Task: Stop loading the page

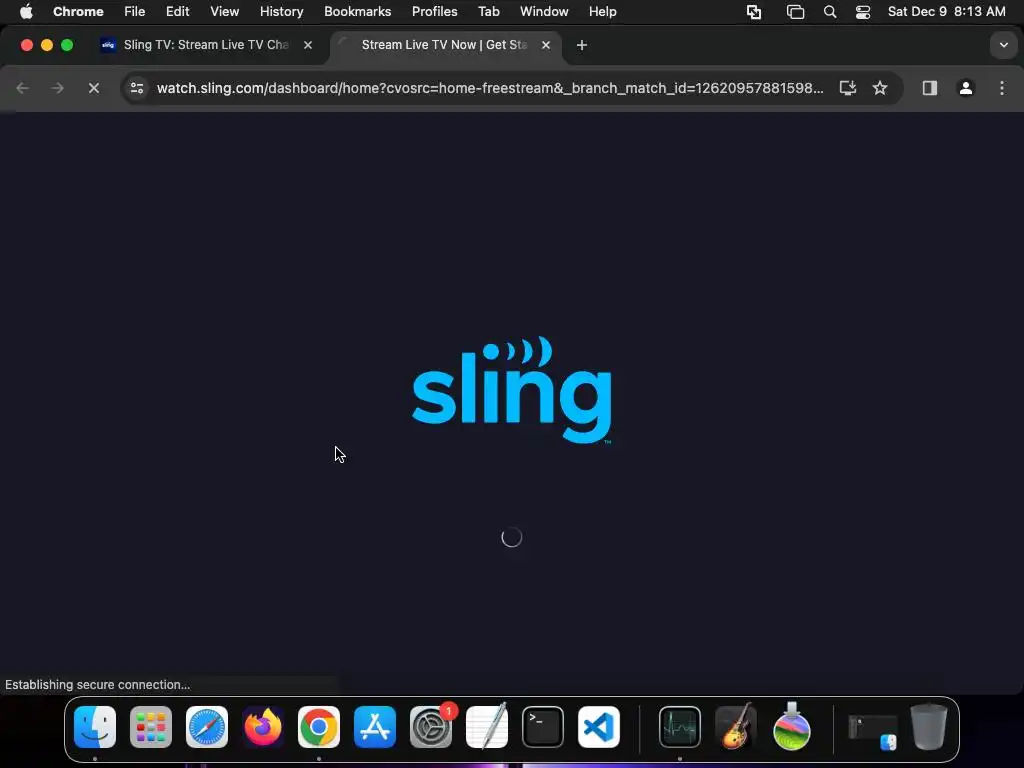Action: tap(93, 88)
